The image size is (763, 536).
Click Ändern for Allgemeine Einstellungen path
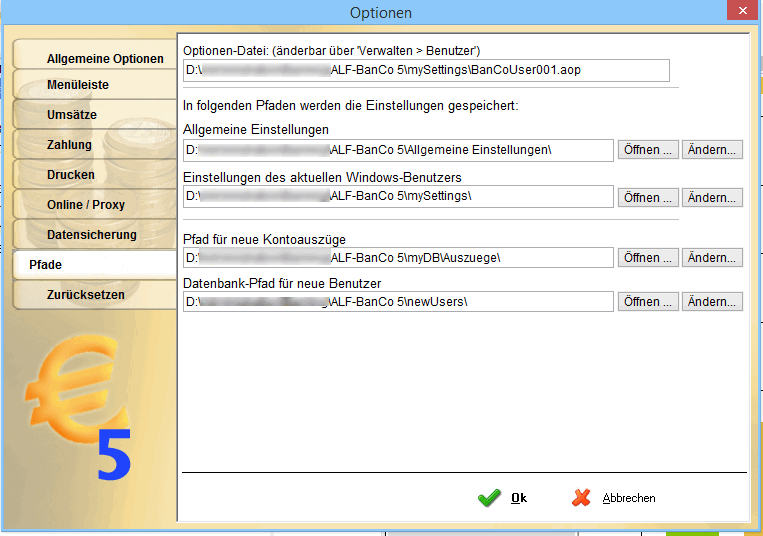tap(712, 150)
